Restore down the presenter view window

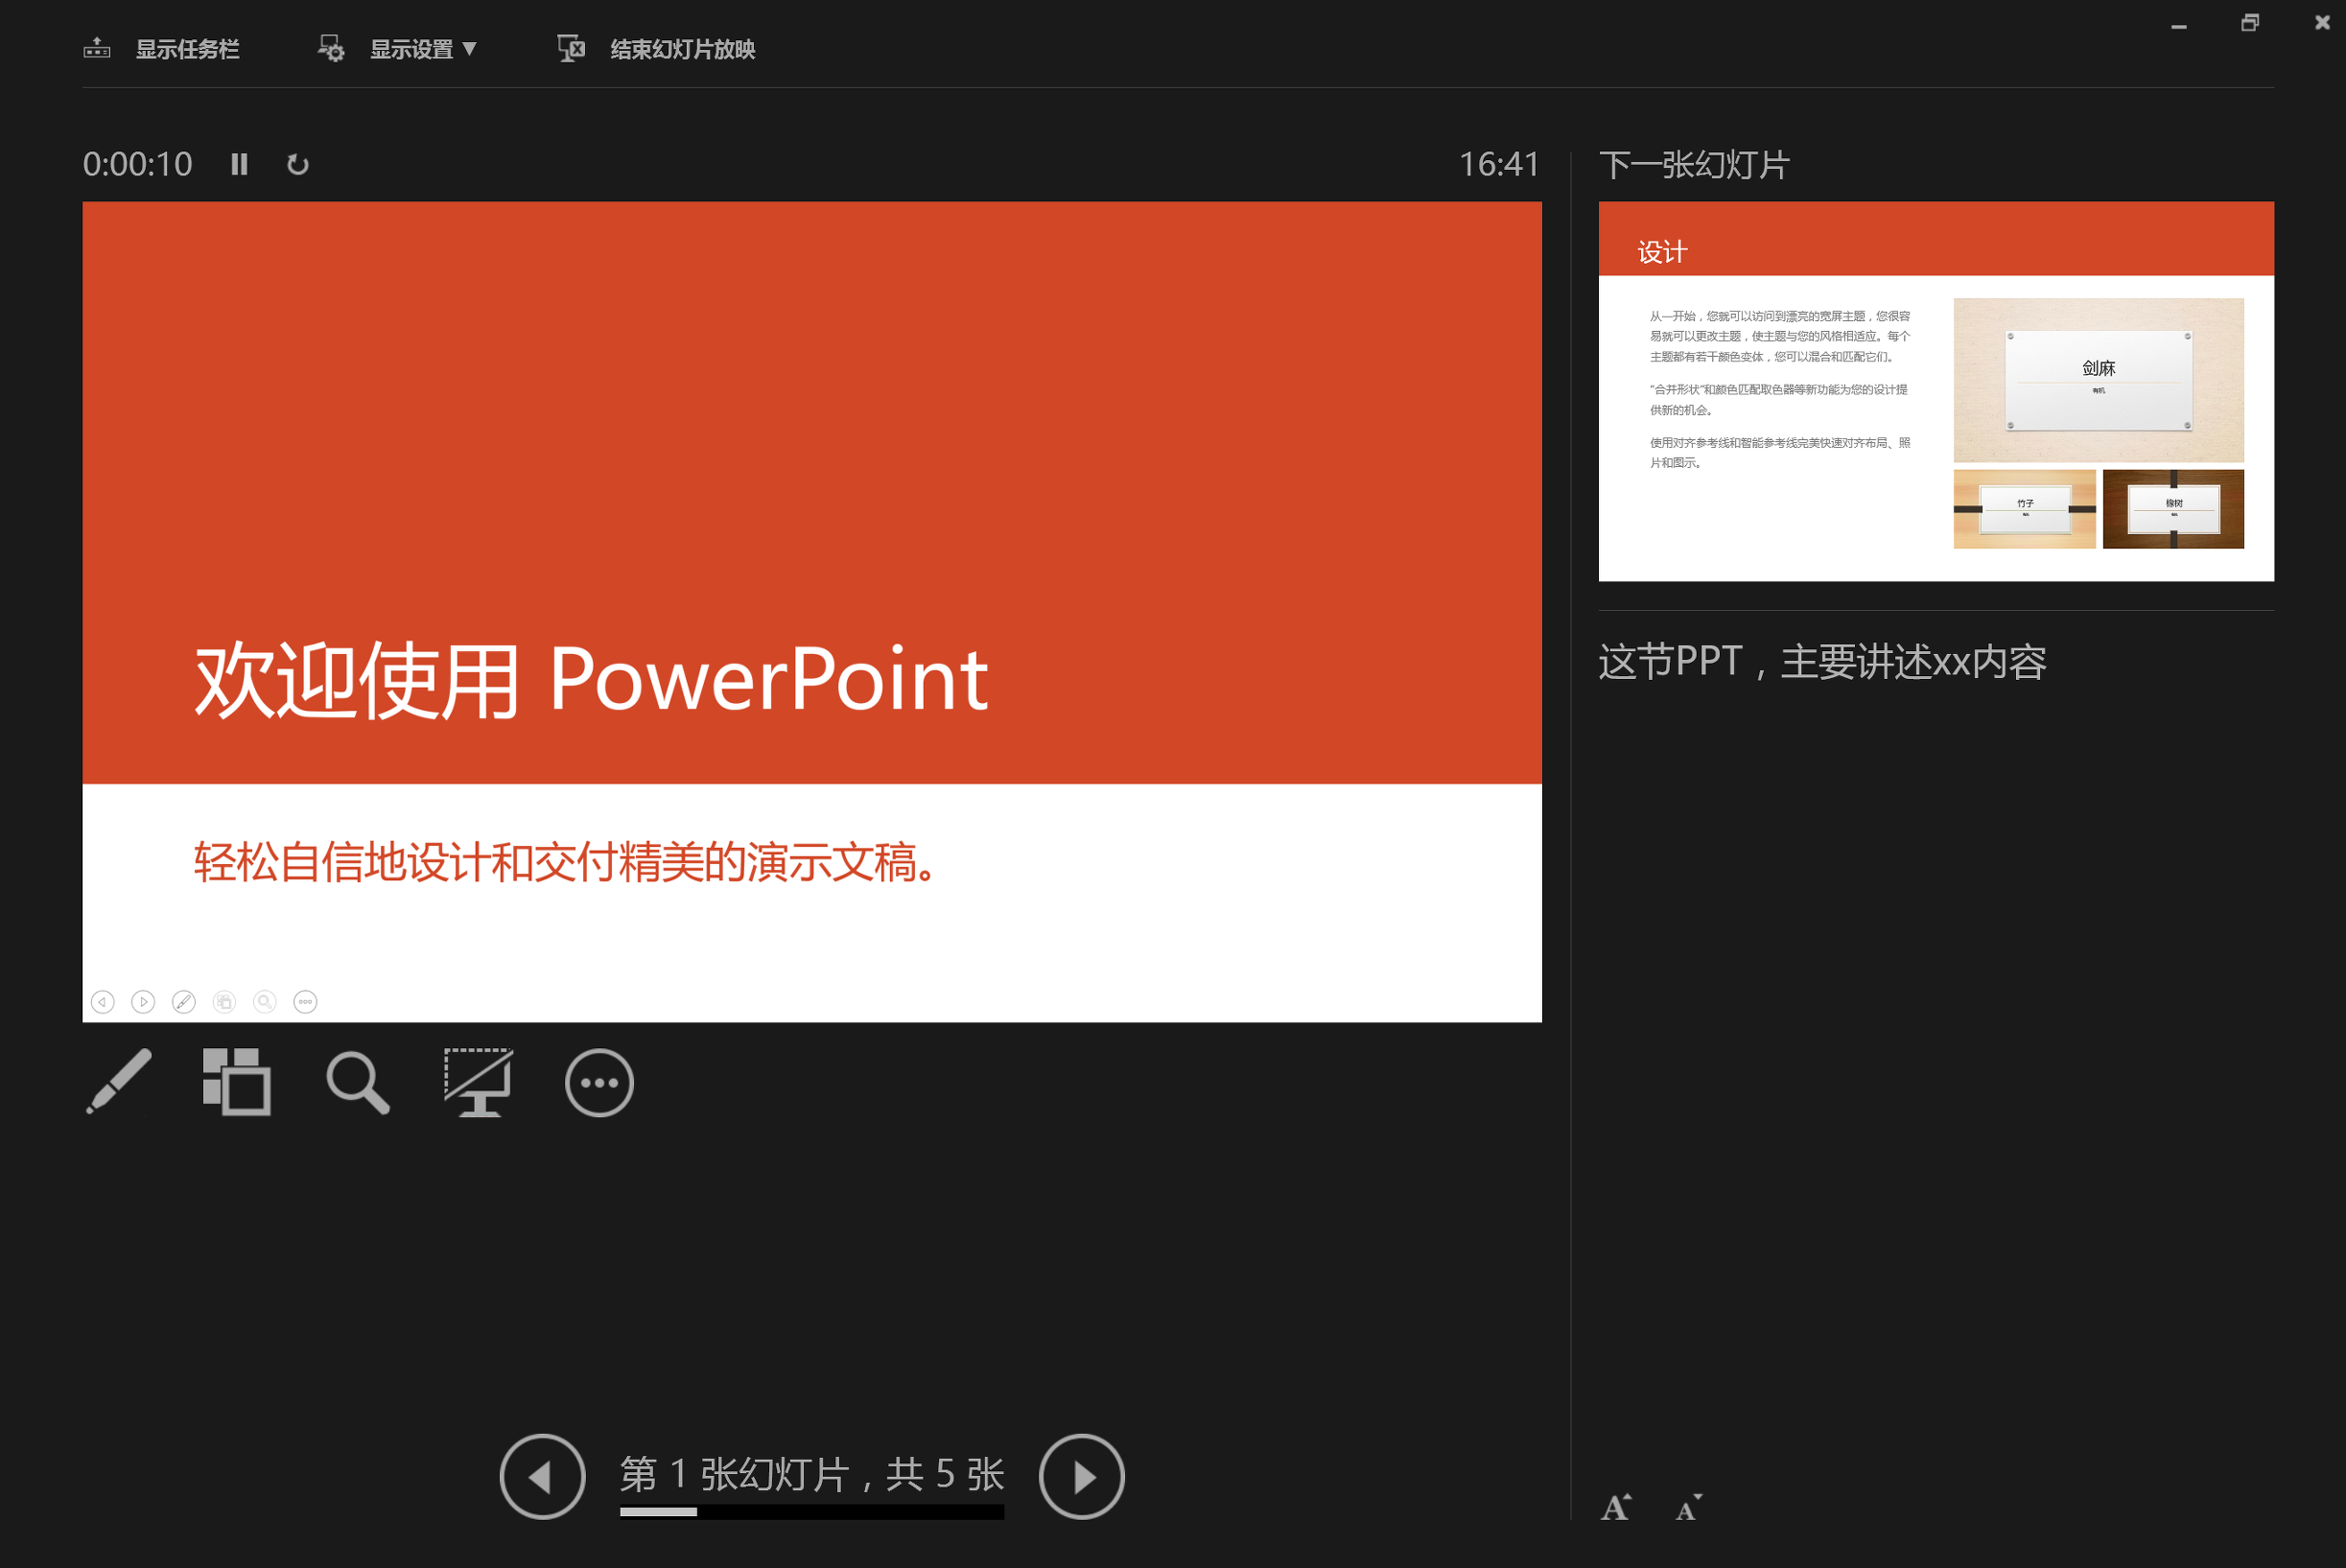(x=2250, y=22)
